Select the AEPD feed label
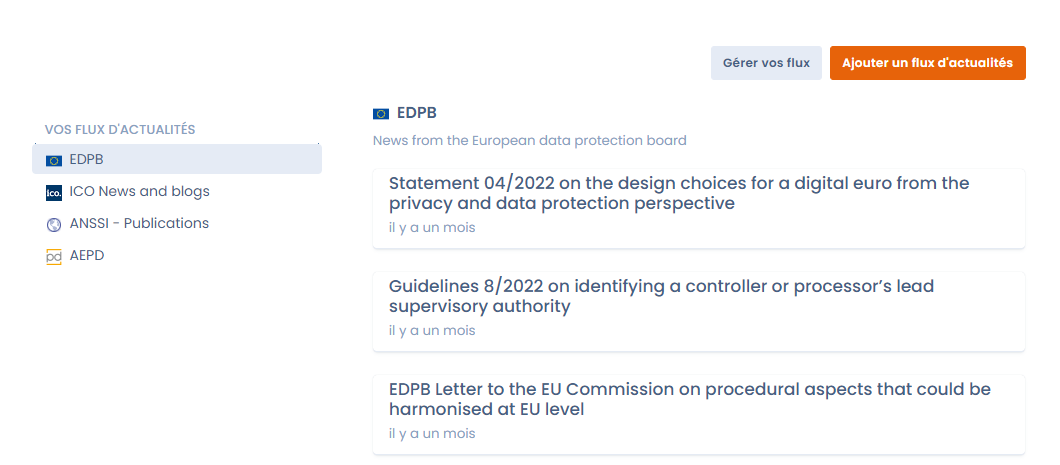 87,255
